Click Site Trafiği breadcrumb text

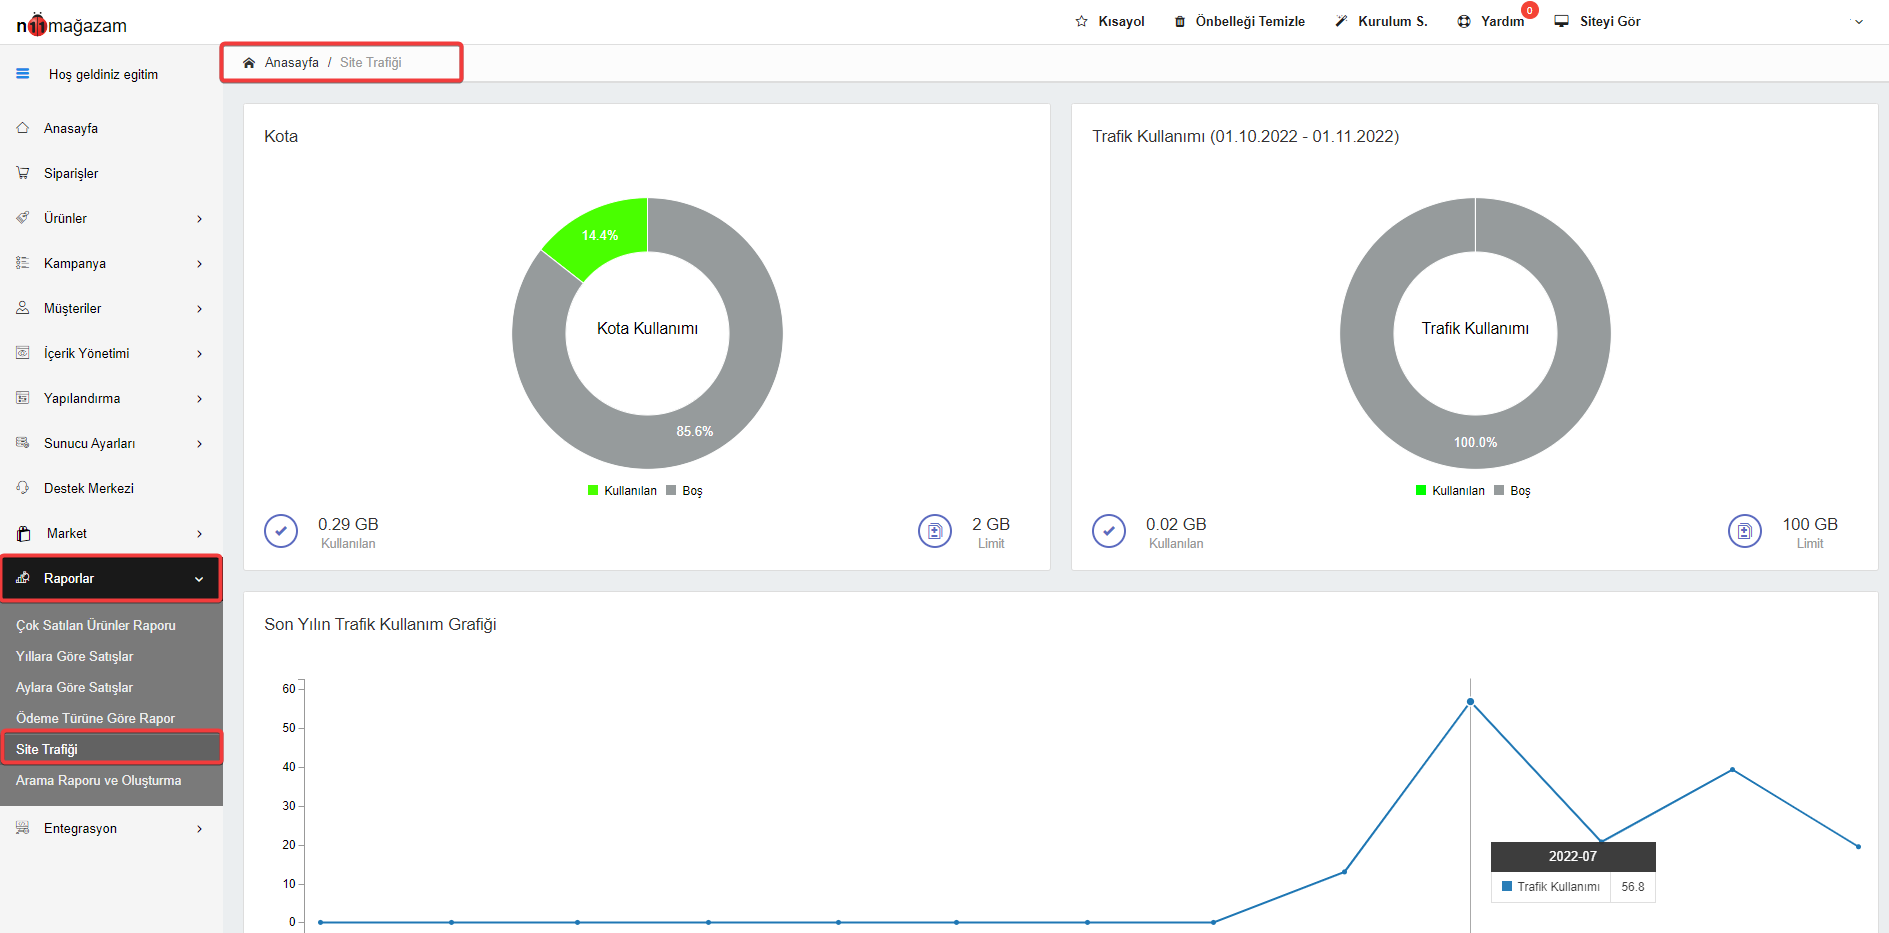371,62
